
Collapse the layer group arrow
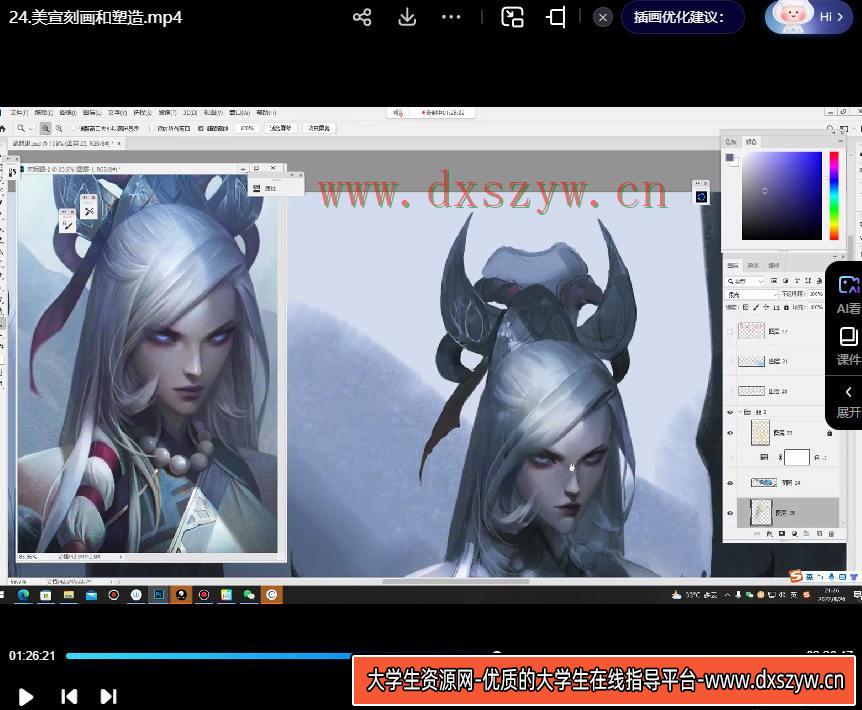(740, 412)
